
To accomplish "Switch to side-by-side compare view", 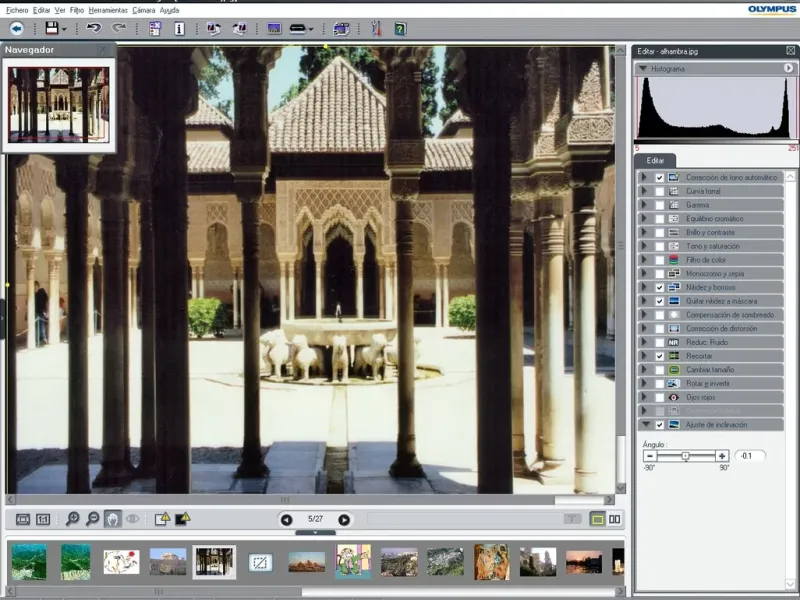I will pyautogui.click(x=615, y=519).
